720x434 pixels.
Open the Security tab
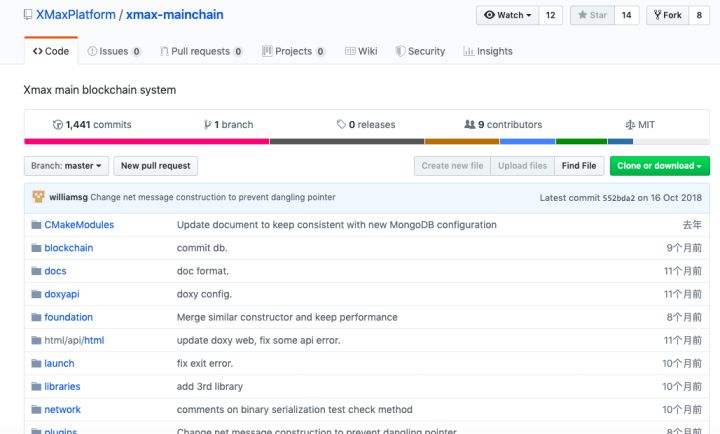click(420, 51)
